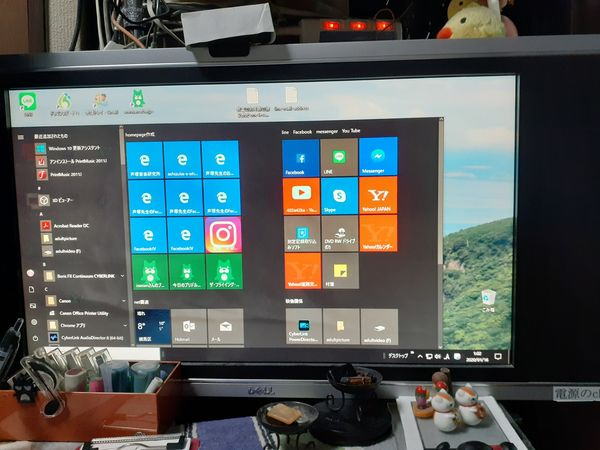
Task: Click the net関連 tile group title
Action: [x=142, y=302]
